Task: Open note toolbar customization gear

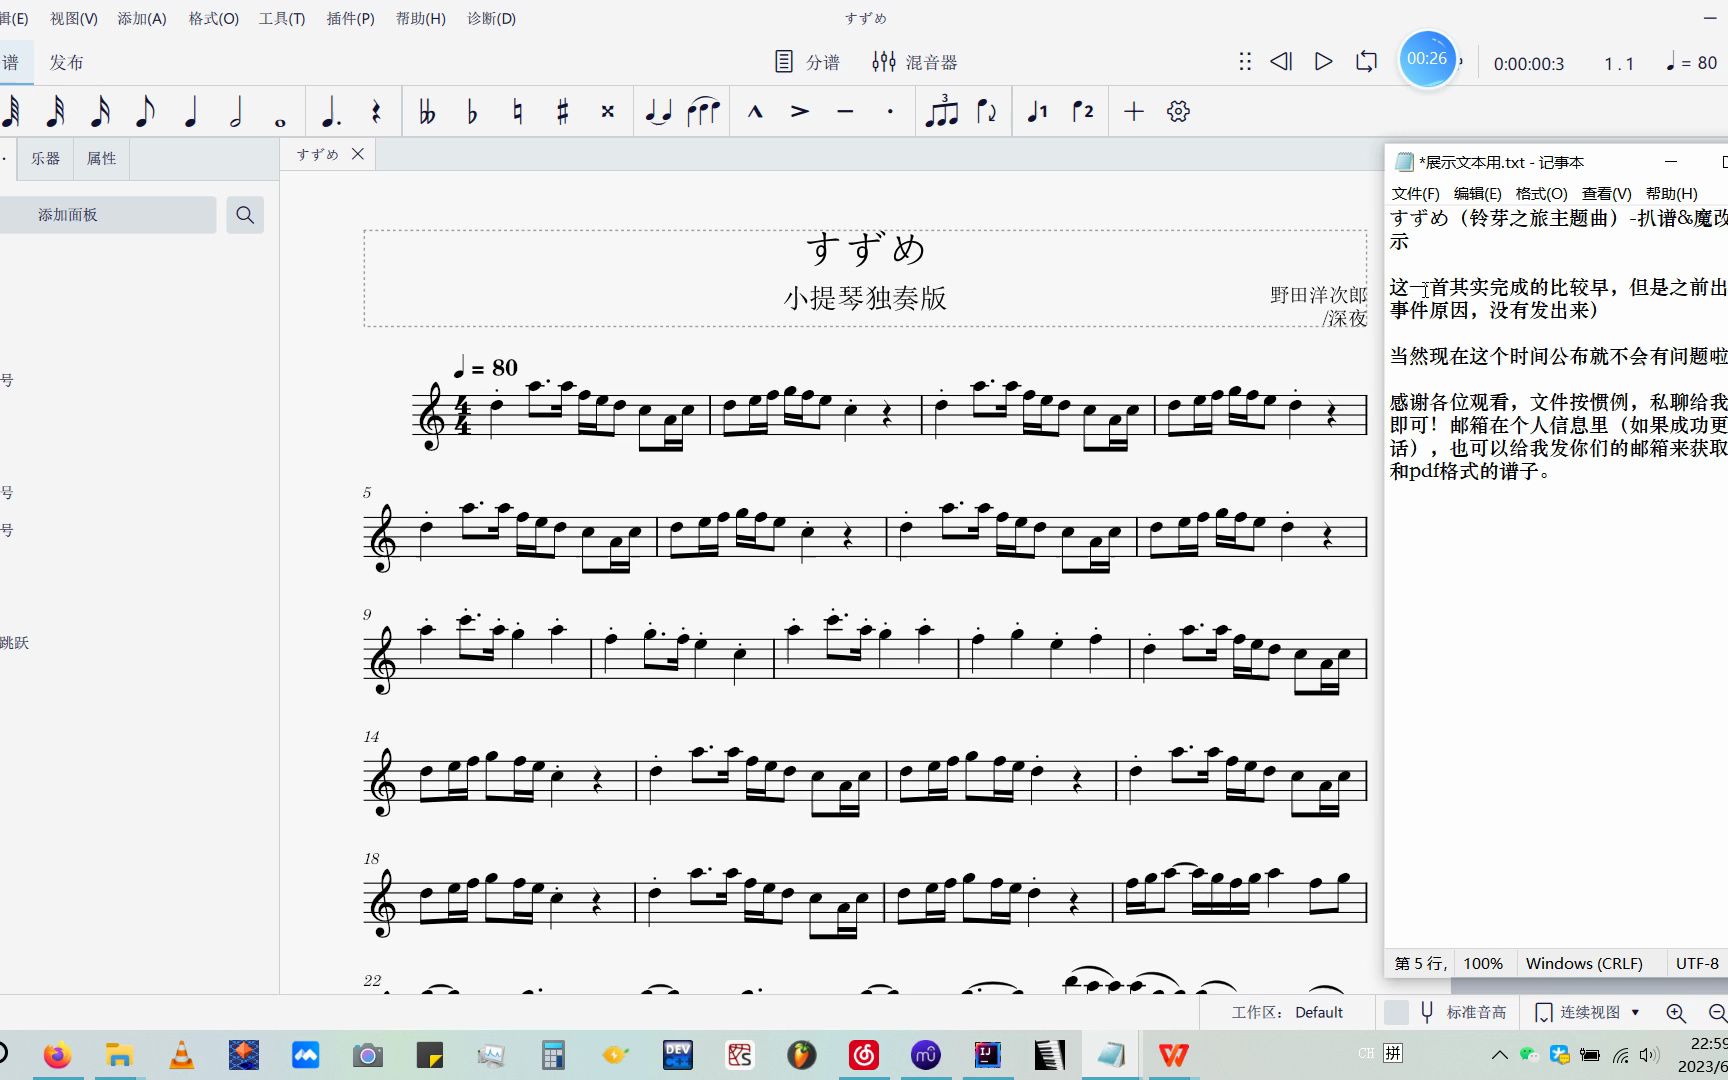Action: tap(1178, 112)
